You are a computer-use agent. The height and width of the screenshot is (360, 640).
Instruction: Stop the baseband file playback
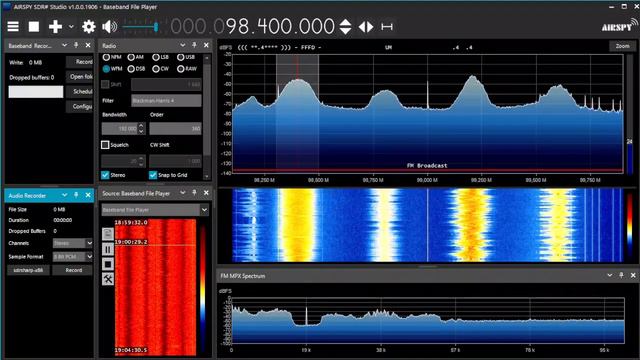pyautogui.click(x=108, y=264)
